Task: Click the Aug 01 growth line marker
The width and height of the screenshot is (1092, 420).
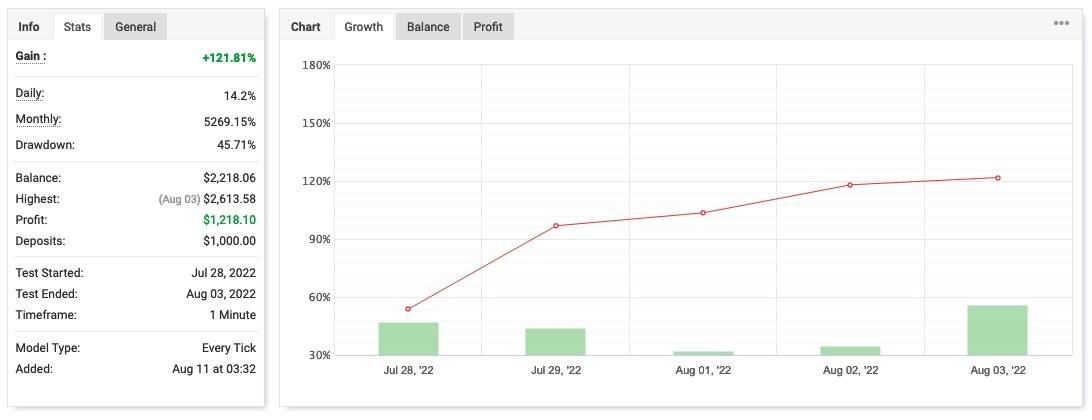Action: (703, 212)
